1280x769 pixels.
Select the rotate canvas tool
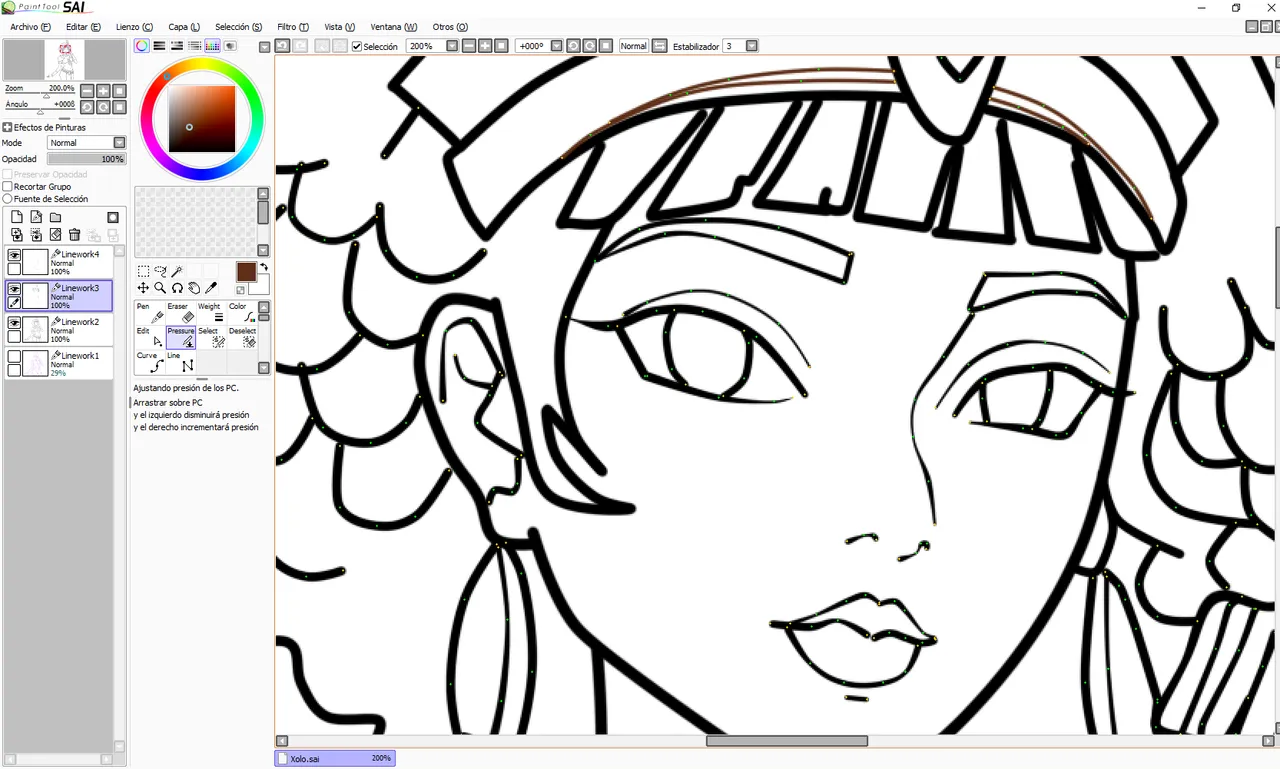pos(177,288)
